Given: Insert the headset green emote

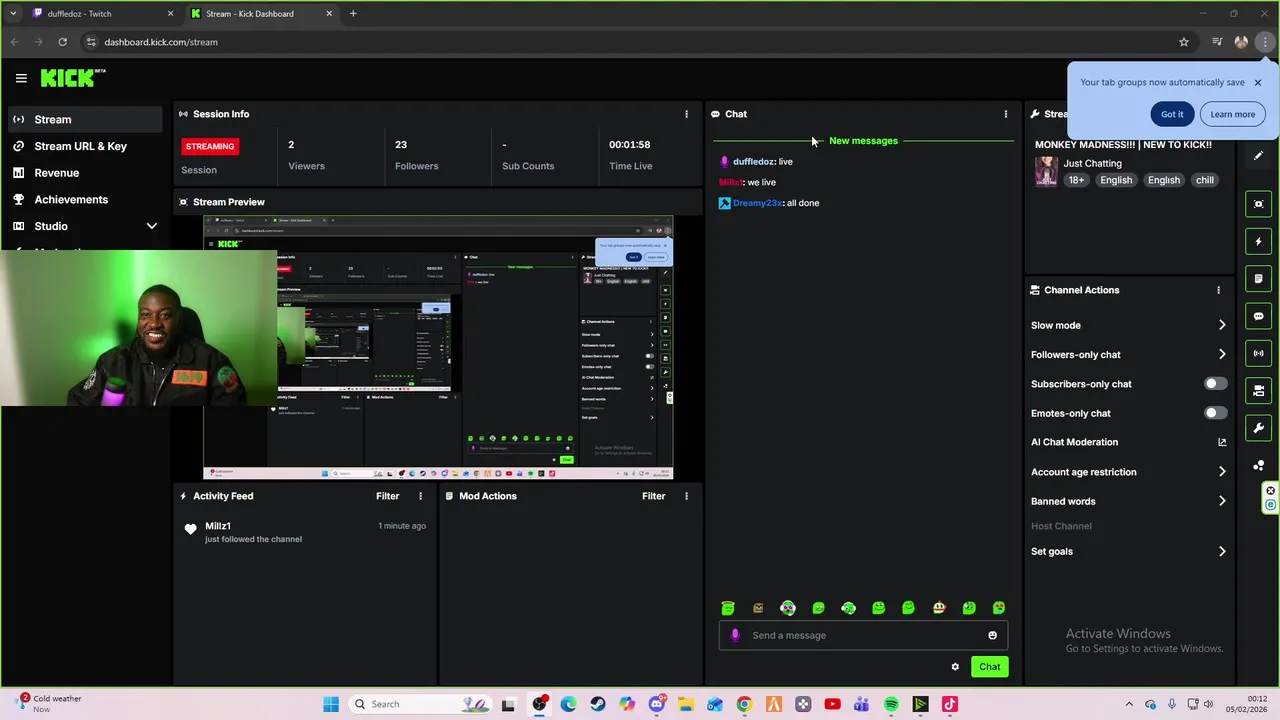Looking at the screenshot, I should click(x=848, y=608).
